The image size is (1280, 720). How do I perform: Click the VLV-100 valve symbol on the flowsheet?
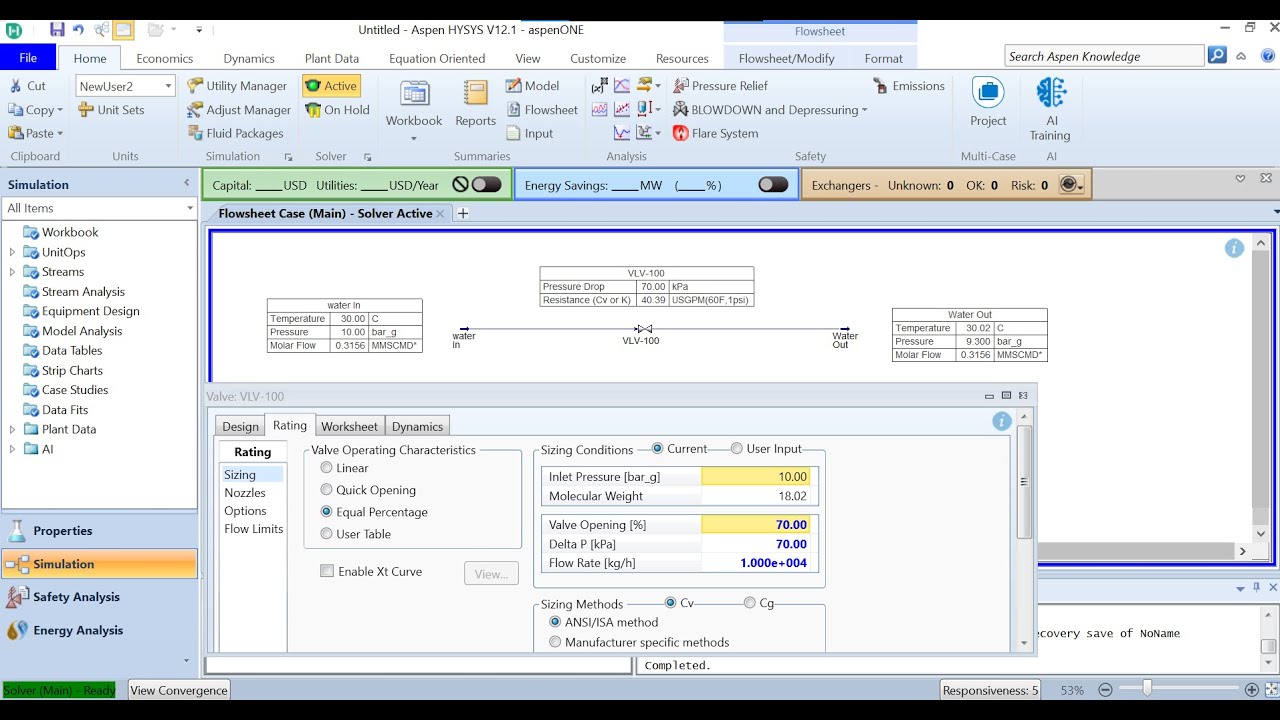tap(644, 329)
